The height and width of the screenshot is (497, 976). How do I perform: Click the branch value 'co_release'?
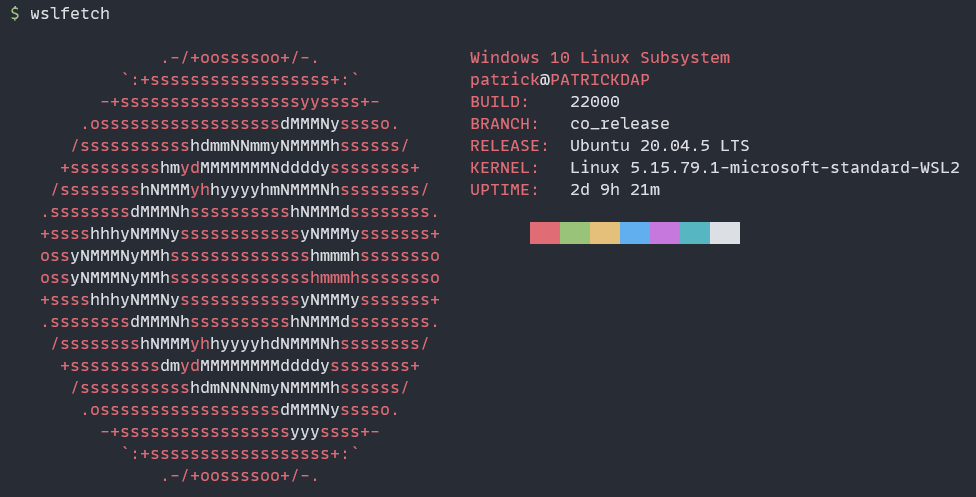(x=620, y=124)
